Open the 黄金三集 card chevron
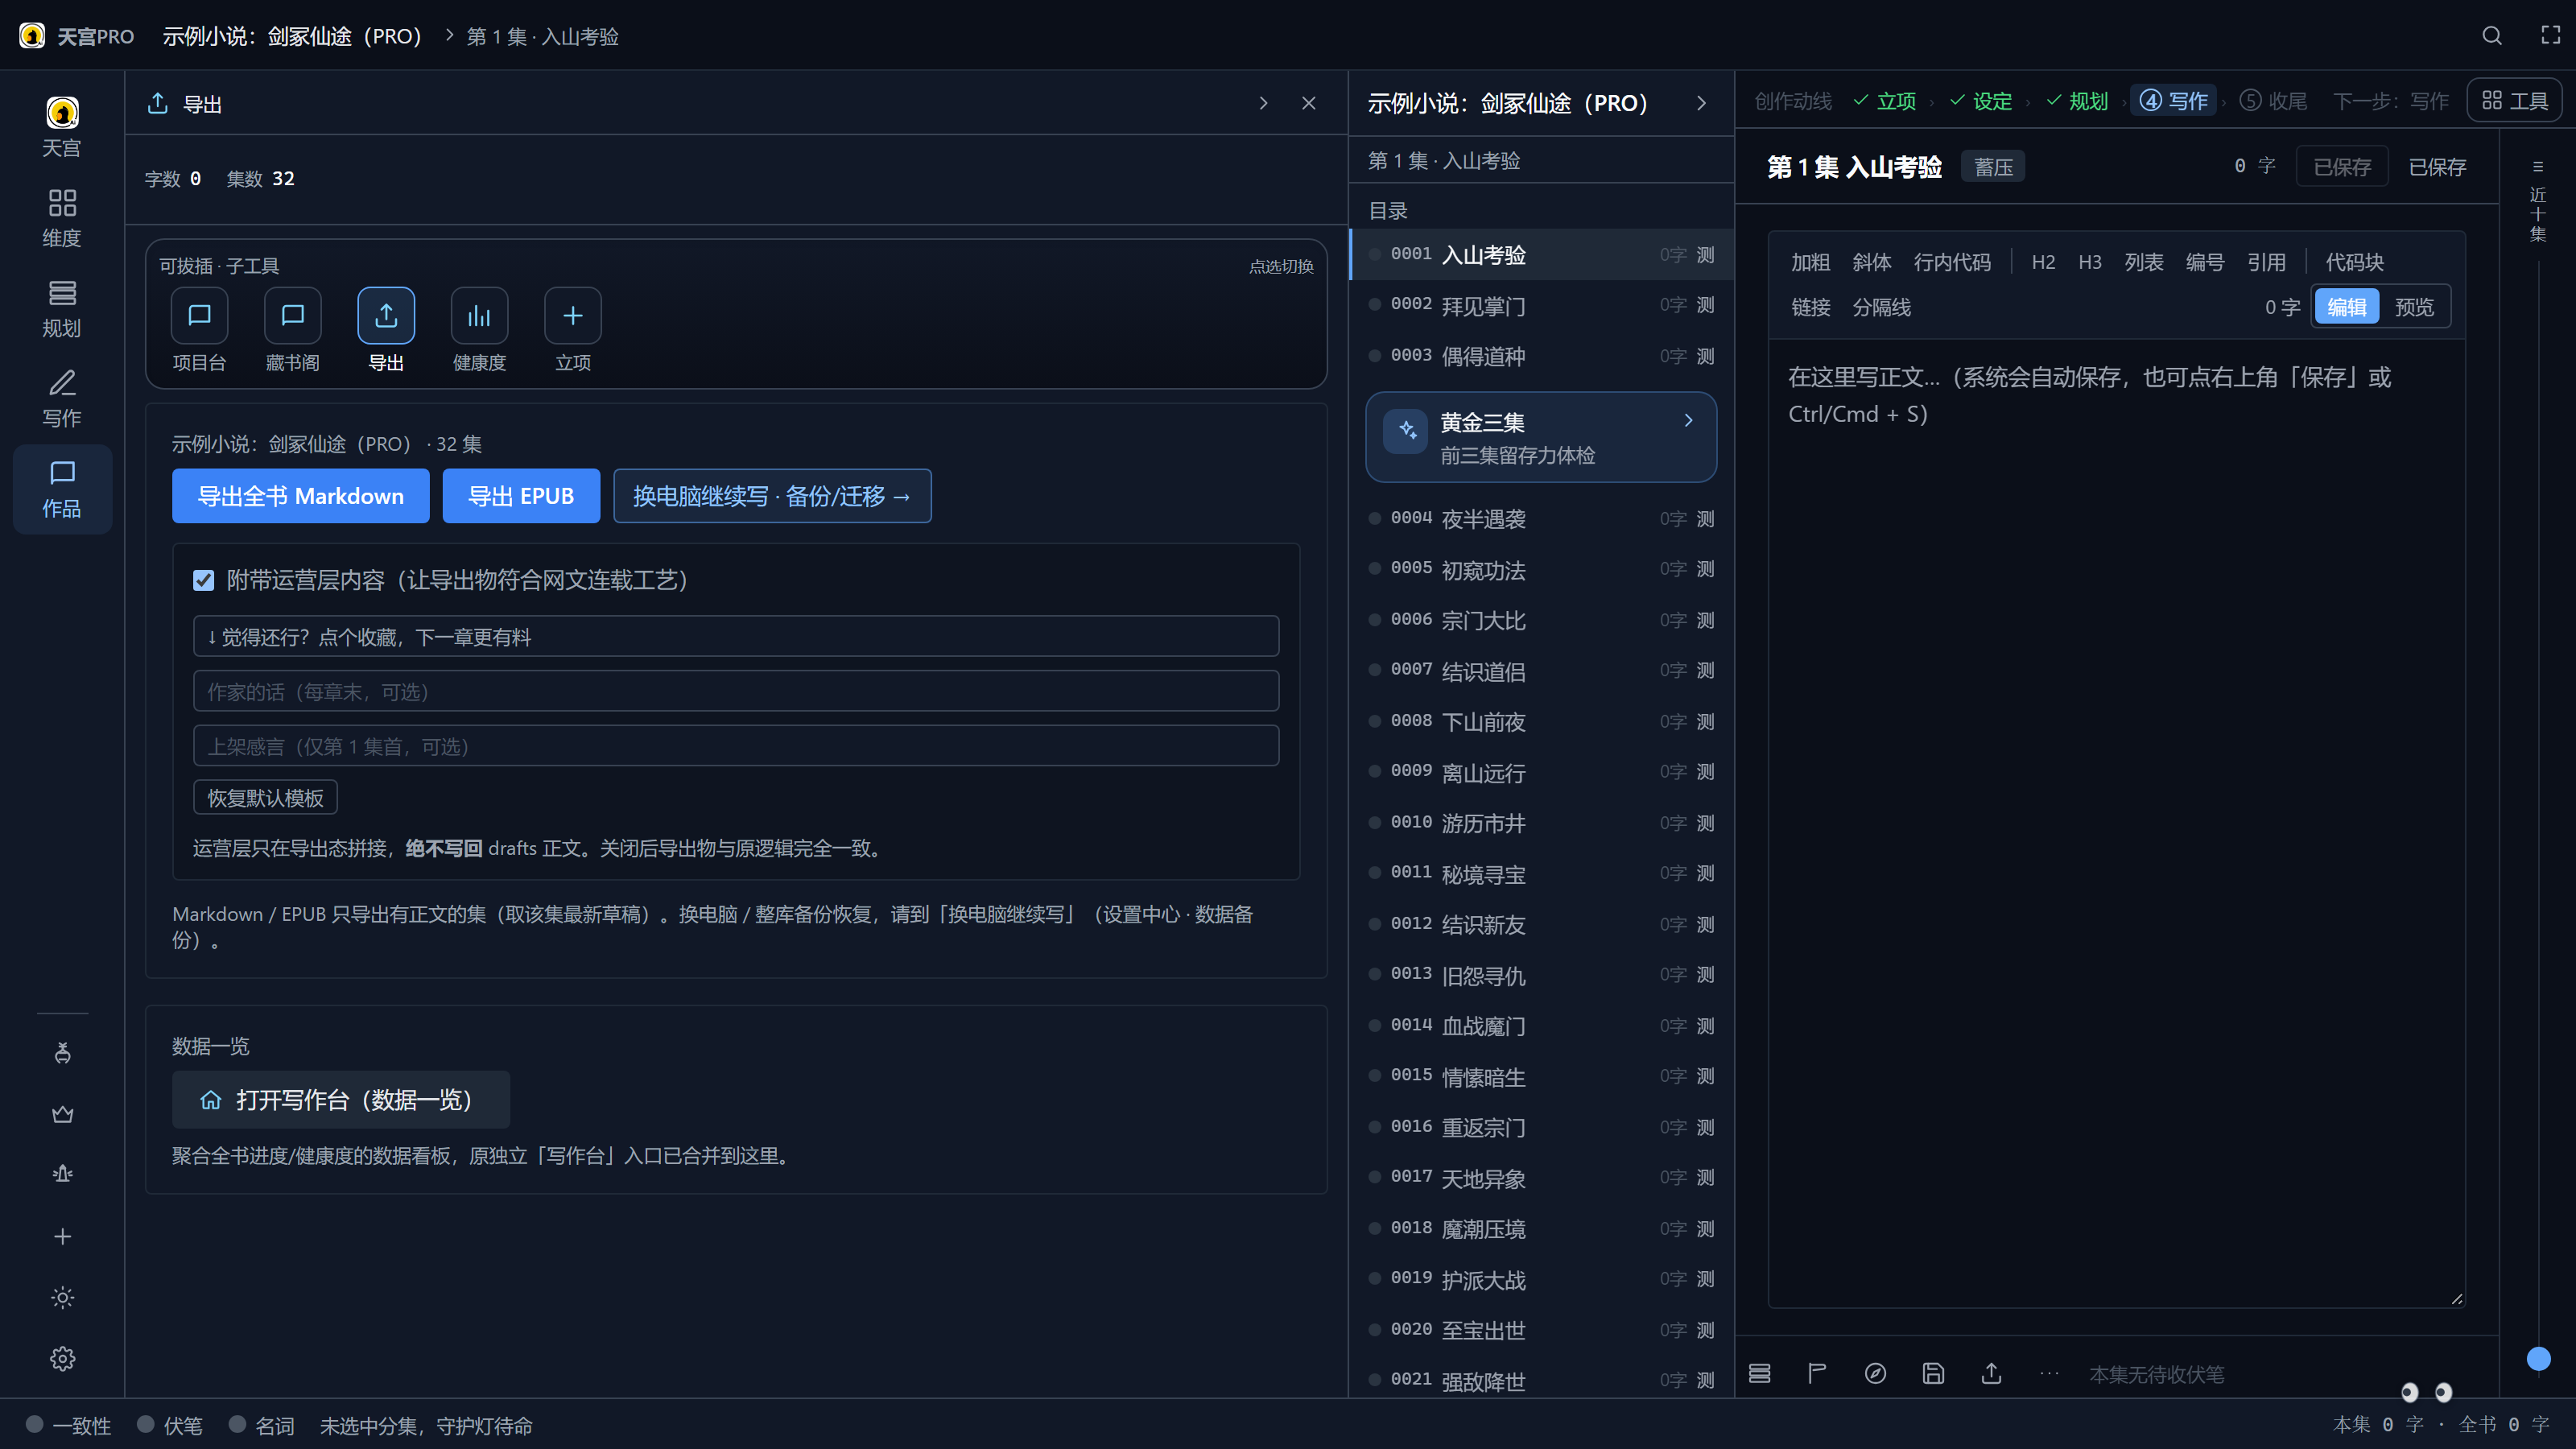The image size is (2576, 1449). click(x=1688, y=421)
